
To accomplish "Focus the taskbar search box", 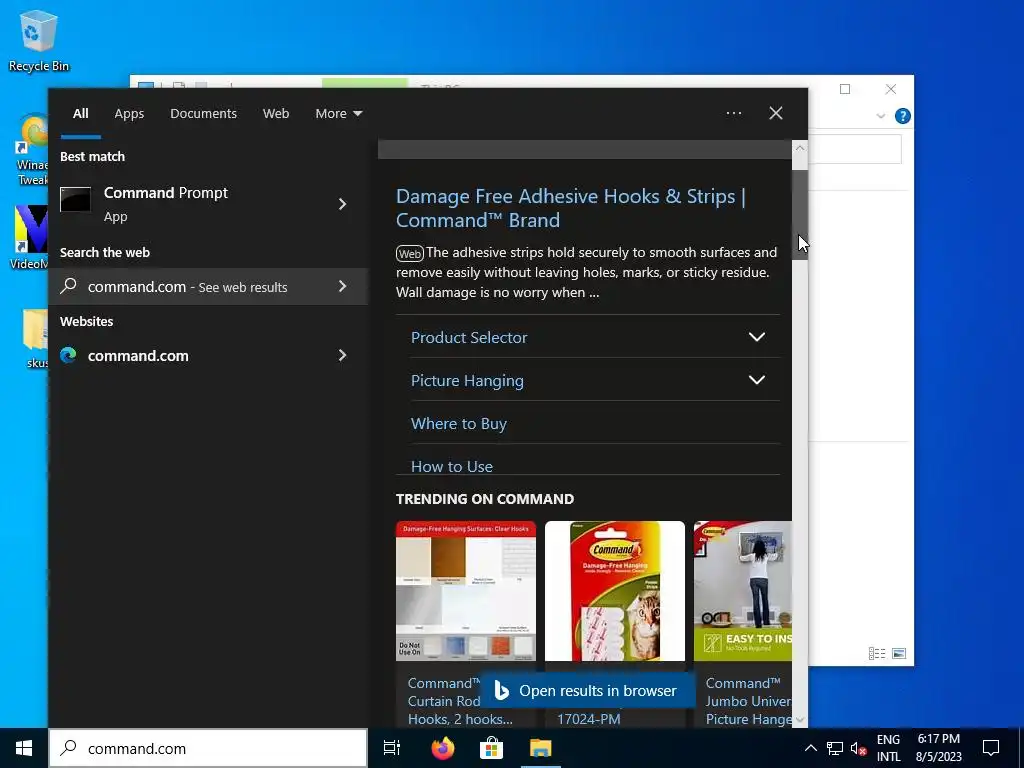I will click(x=208, y=748).
